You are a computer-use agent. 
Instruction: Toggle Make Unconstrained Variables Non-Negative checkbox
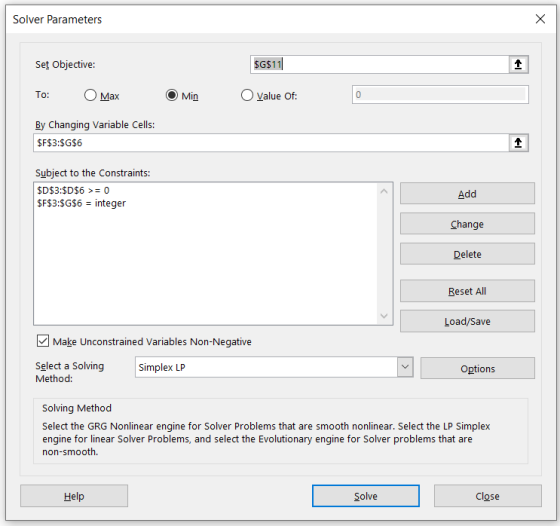pyautogui.click(x=43, y=341)
